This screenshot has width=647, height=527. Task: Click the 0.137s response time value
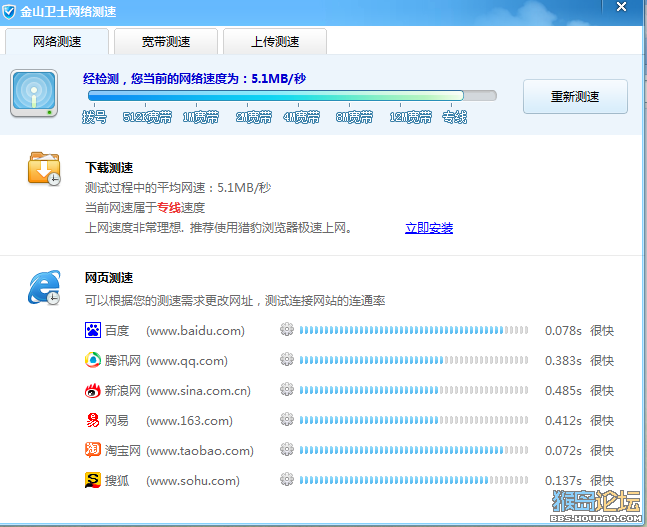click(x=563, y=481)
